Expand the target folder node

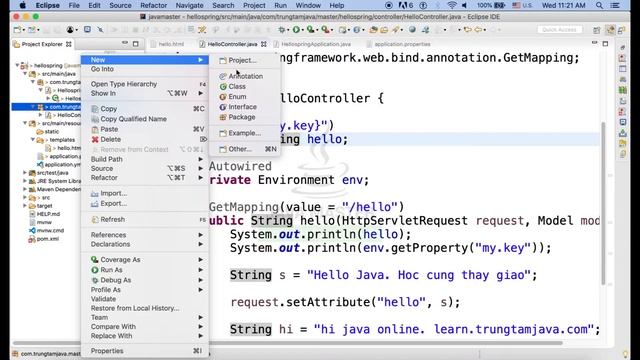coord(25,206)
